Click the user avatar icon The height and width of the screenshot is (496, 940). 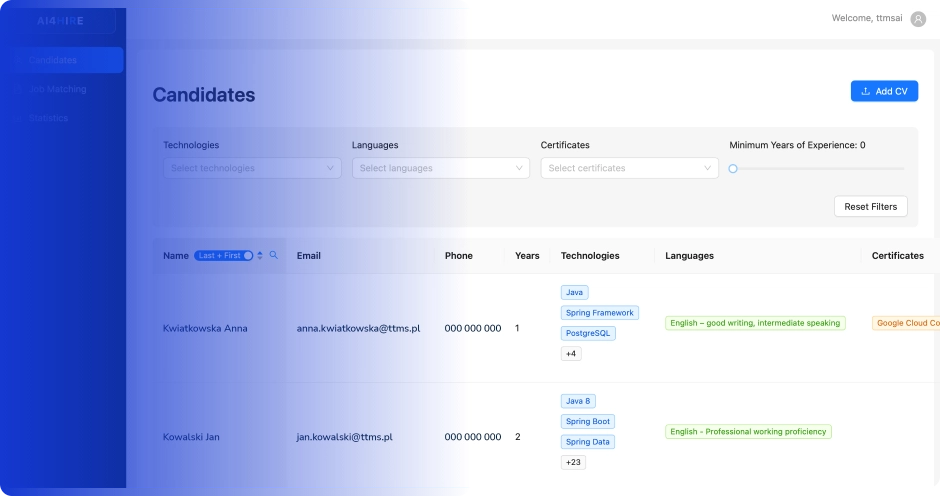pyautogui.click(x=918, y=18)
